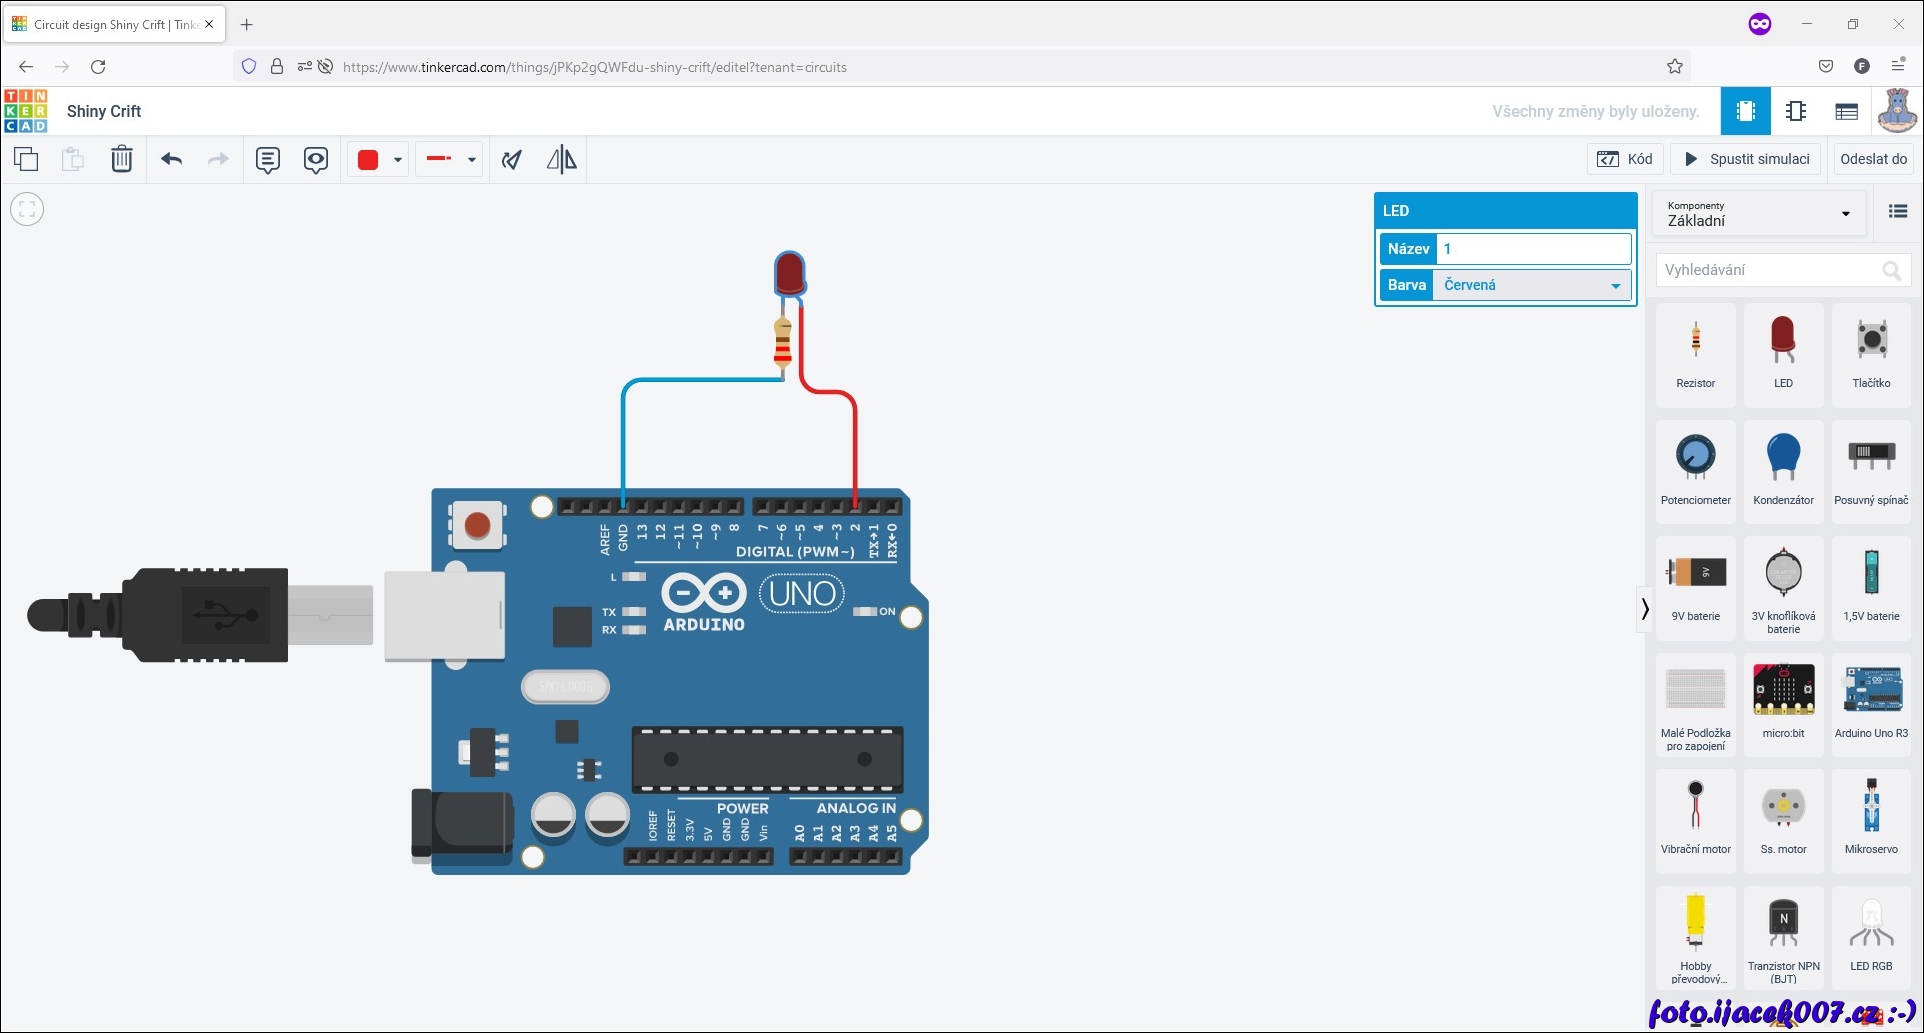1924x1033 pixels.
Task: Click Spustit simulaci button
Action: (1747, 159)
